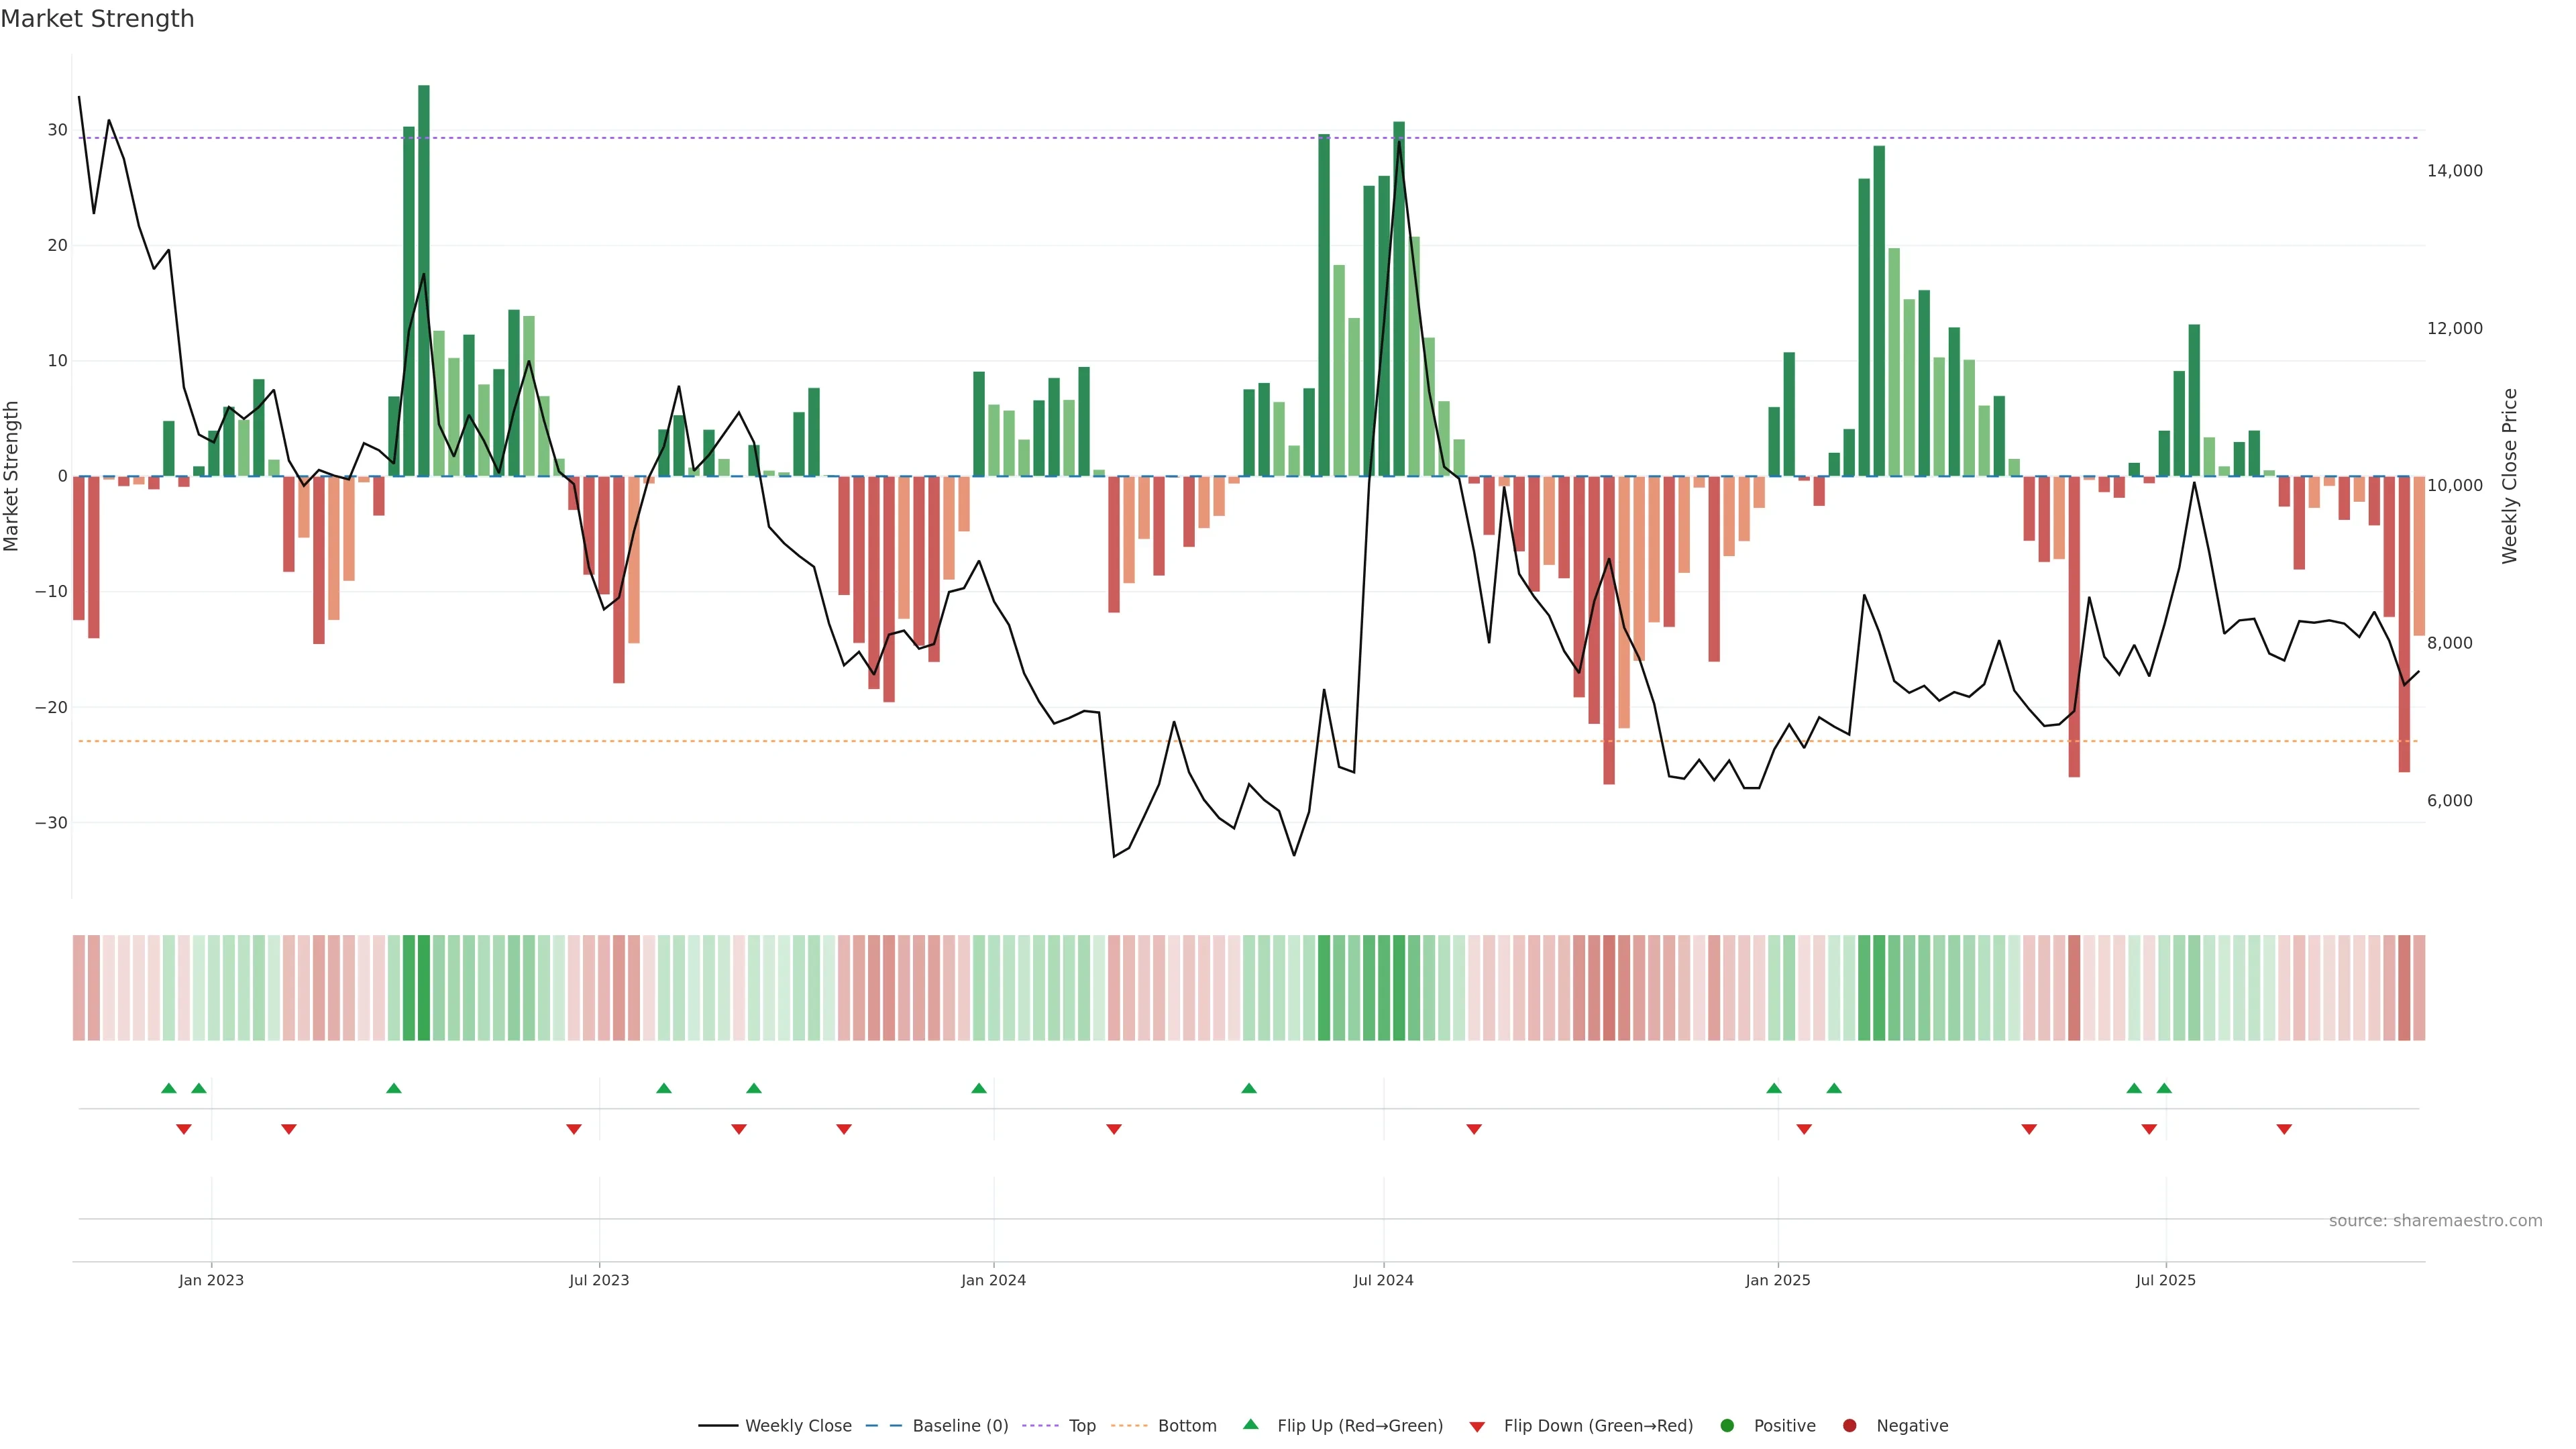Click flip-up triangle just before Jan 2024

pos(979,1088)
